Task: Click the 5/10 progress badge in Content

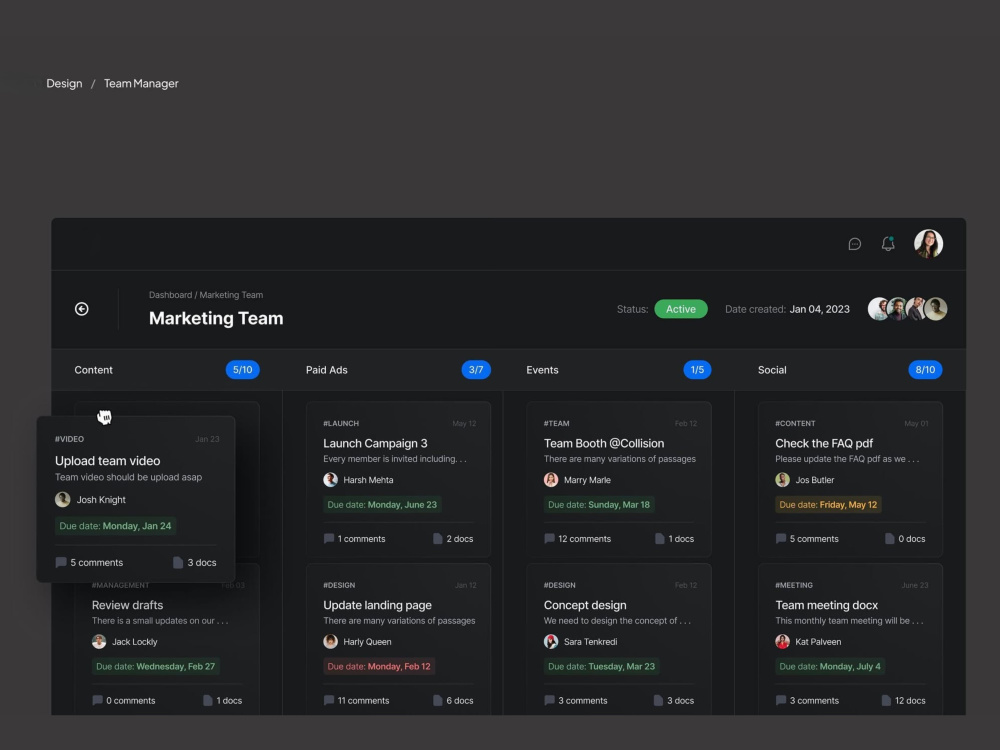Action: coord(242,370)
